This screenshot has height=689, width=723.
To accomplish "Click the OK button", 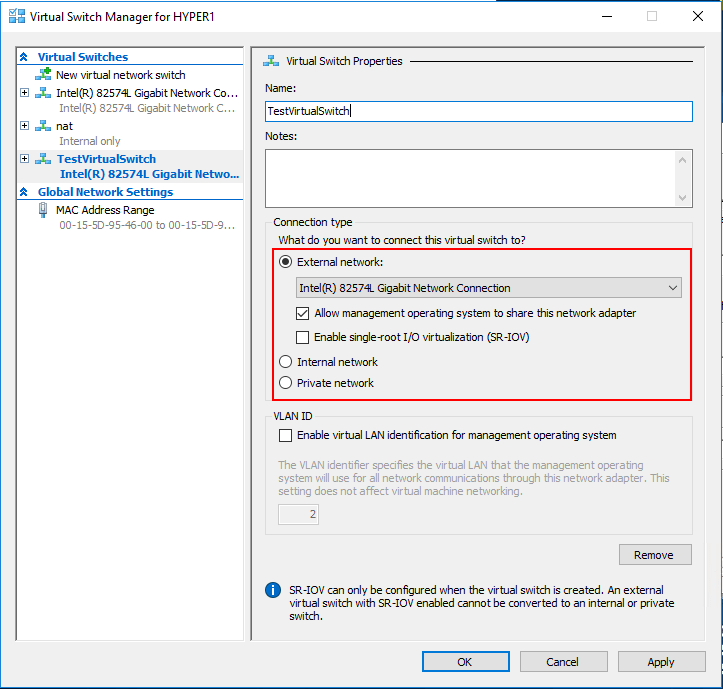I will [466, 662].
